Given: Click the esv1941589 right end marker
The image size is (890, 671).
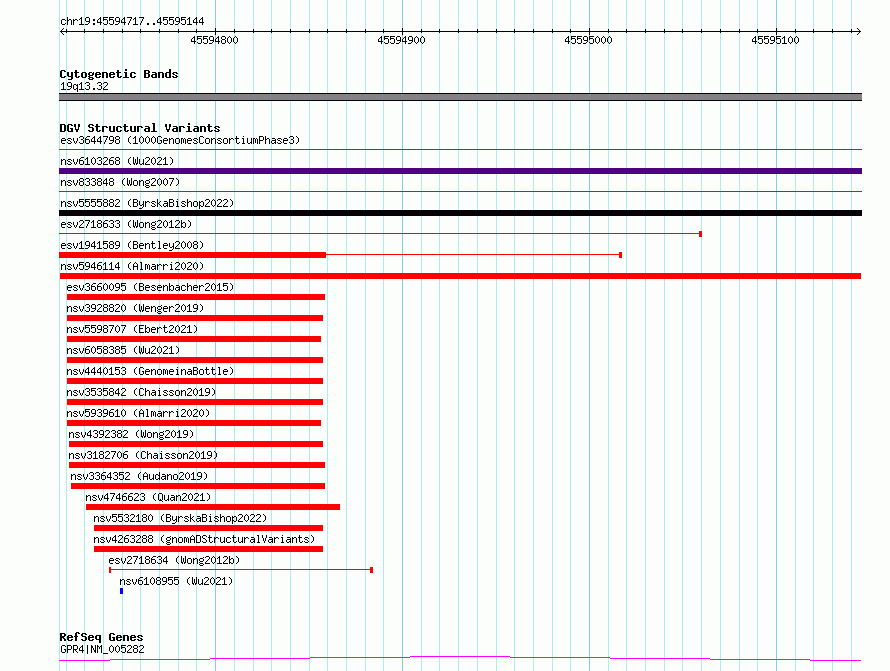Looking at the screenshot, I should pos(620,255).
